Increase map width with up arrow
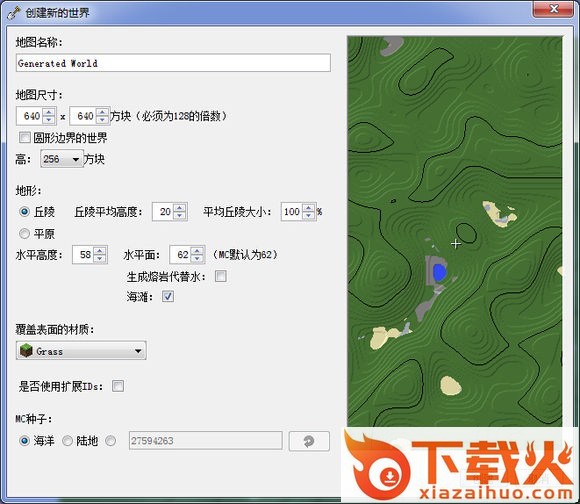This screenshot has height=504, width=580. point(49,112)
